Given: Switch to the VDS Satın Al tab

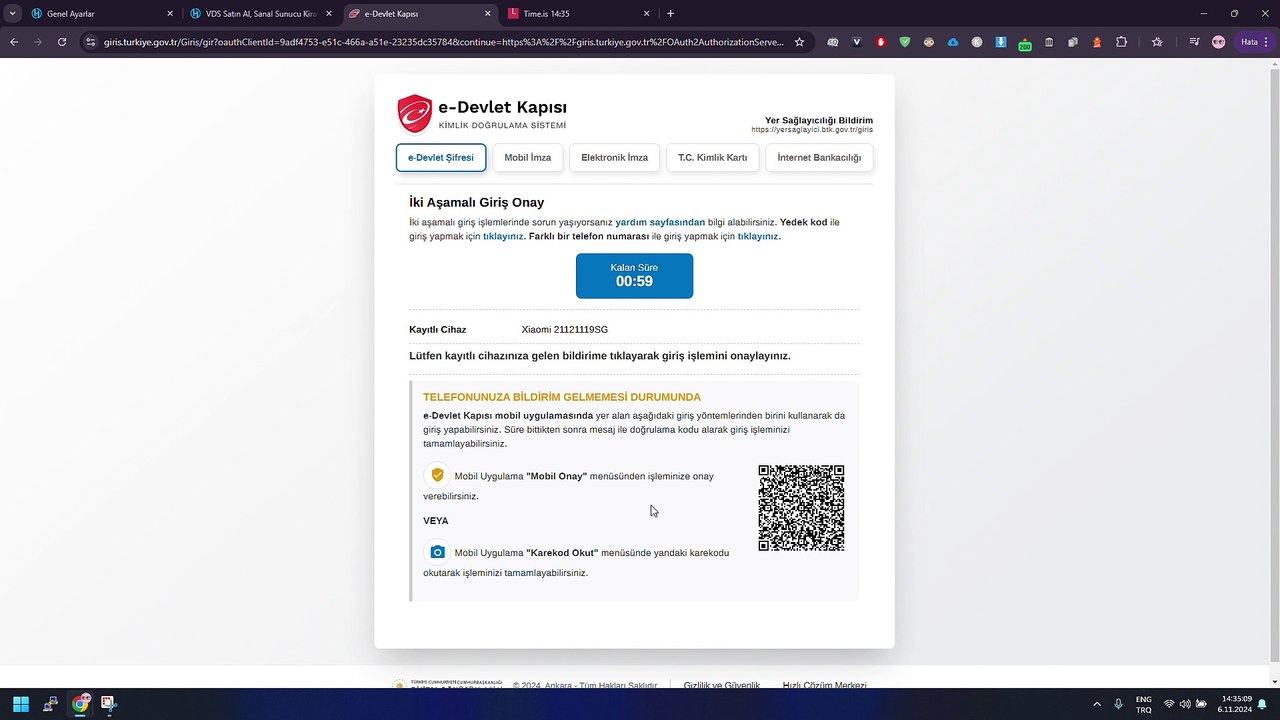Looking at the screenshot, I should pos(262,14).
